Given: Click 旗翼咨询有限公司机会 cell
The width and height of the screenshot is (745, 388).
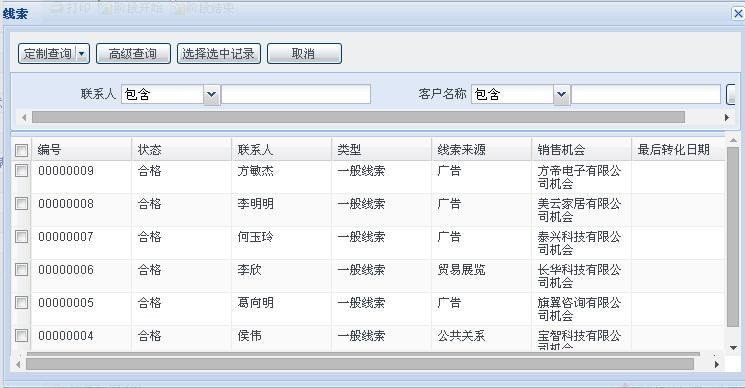Looking at the screenshot, I should pyautogui.click(x=581, y=309).
